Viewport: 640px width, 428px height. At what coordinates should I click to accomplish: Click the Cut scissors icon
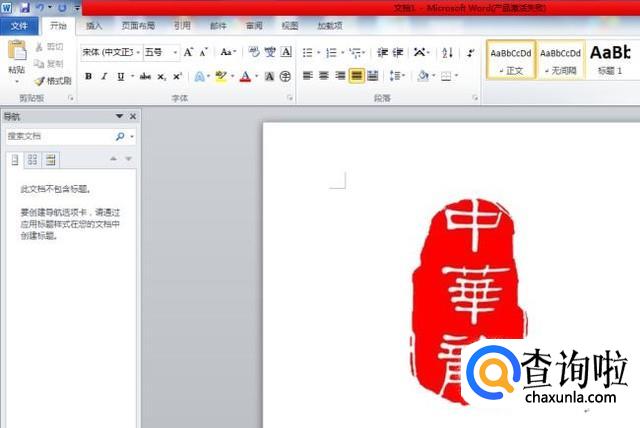pyautogui.click(x=39, y=47)
